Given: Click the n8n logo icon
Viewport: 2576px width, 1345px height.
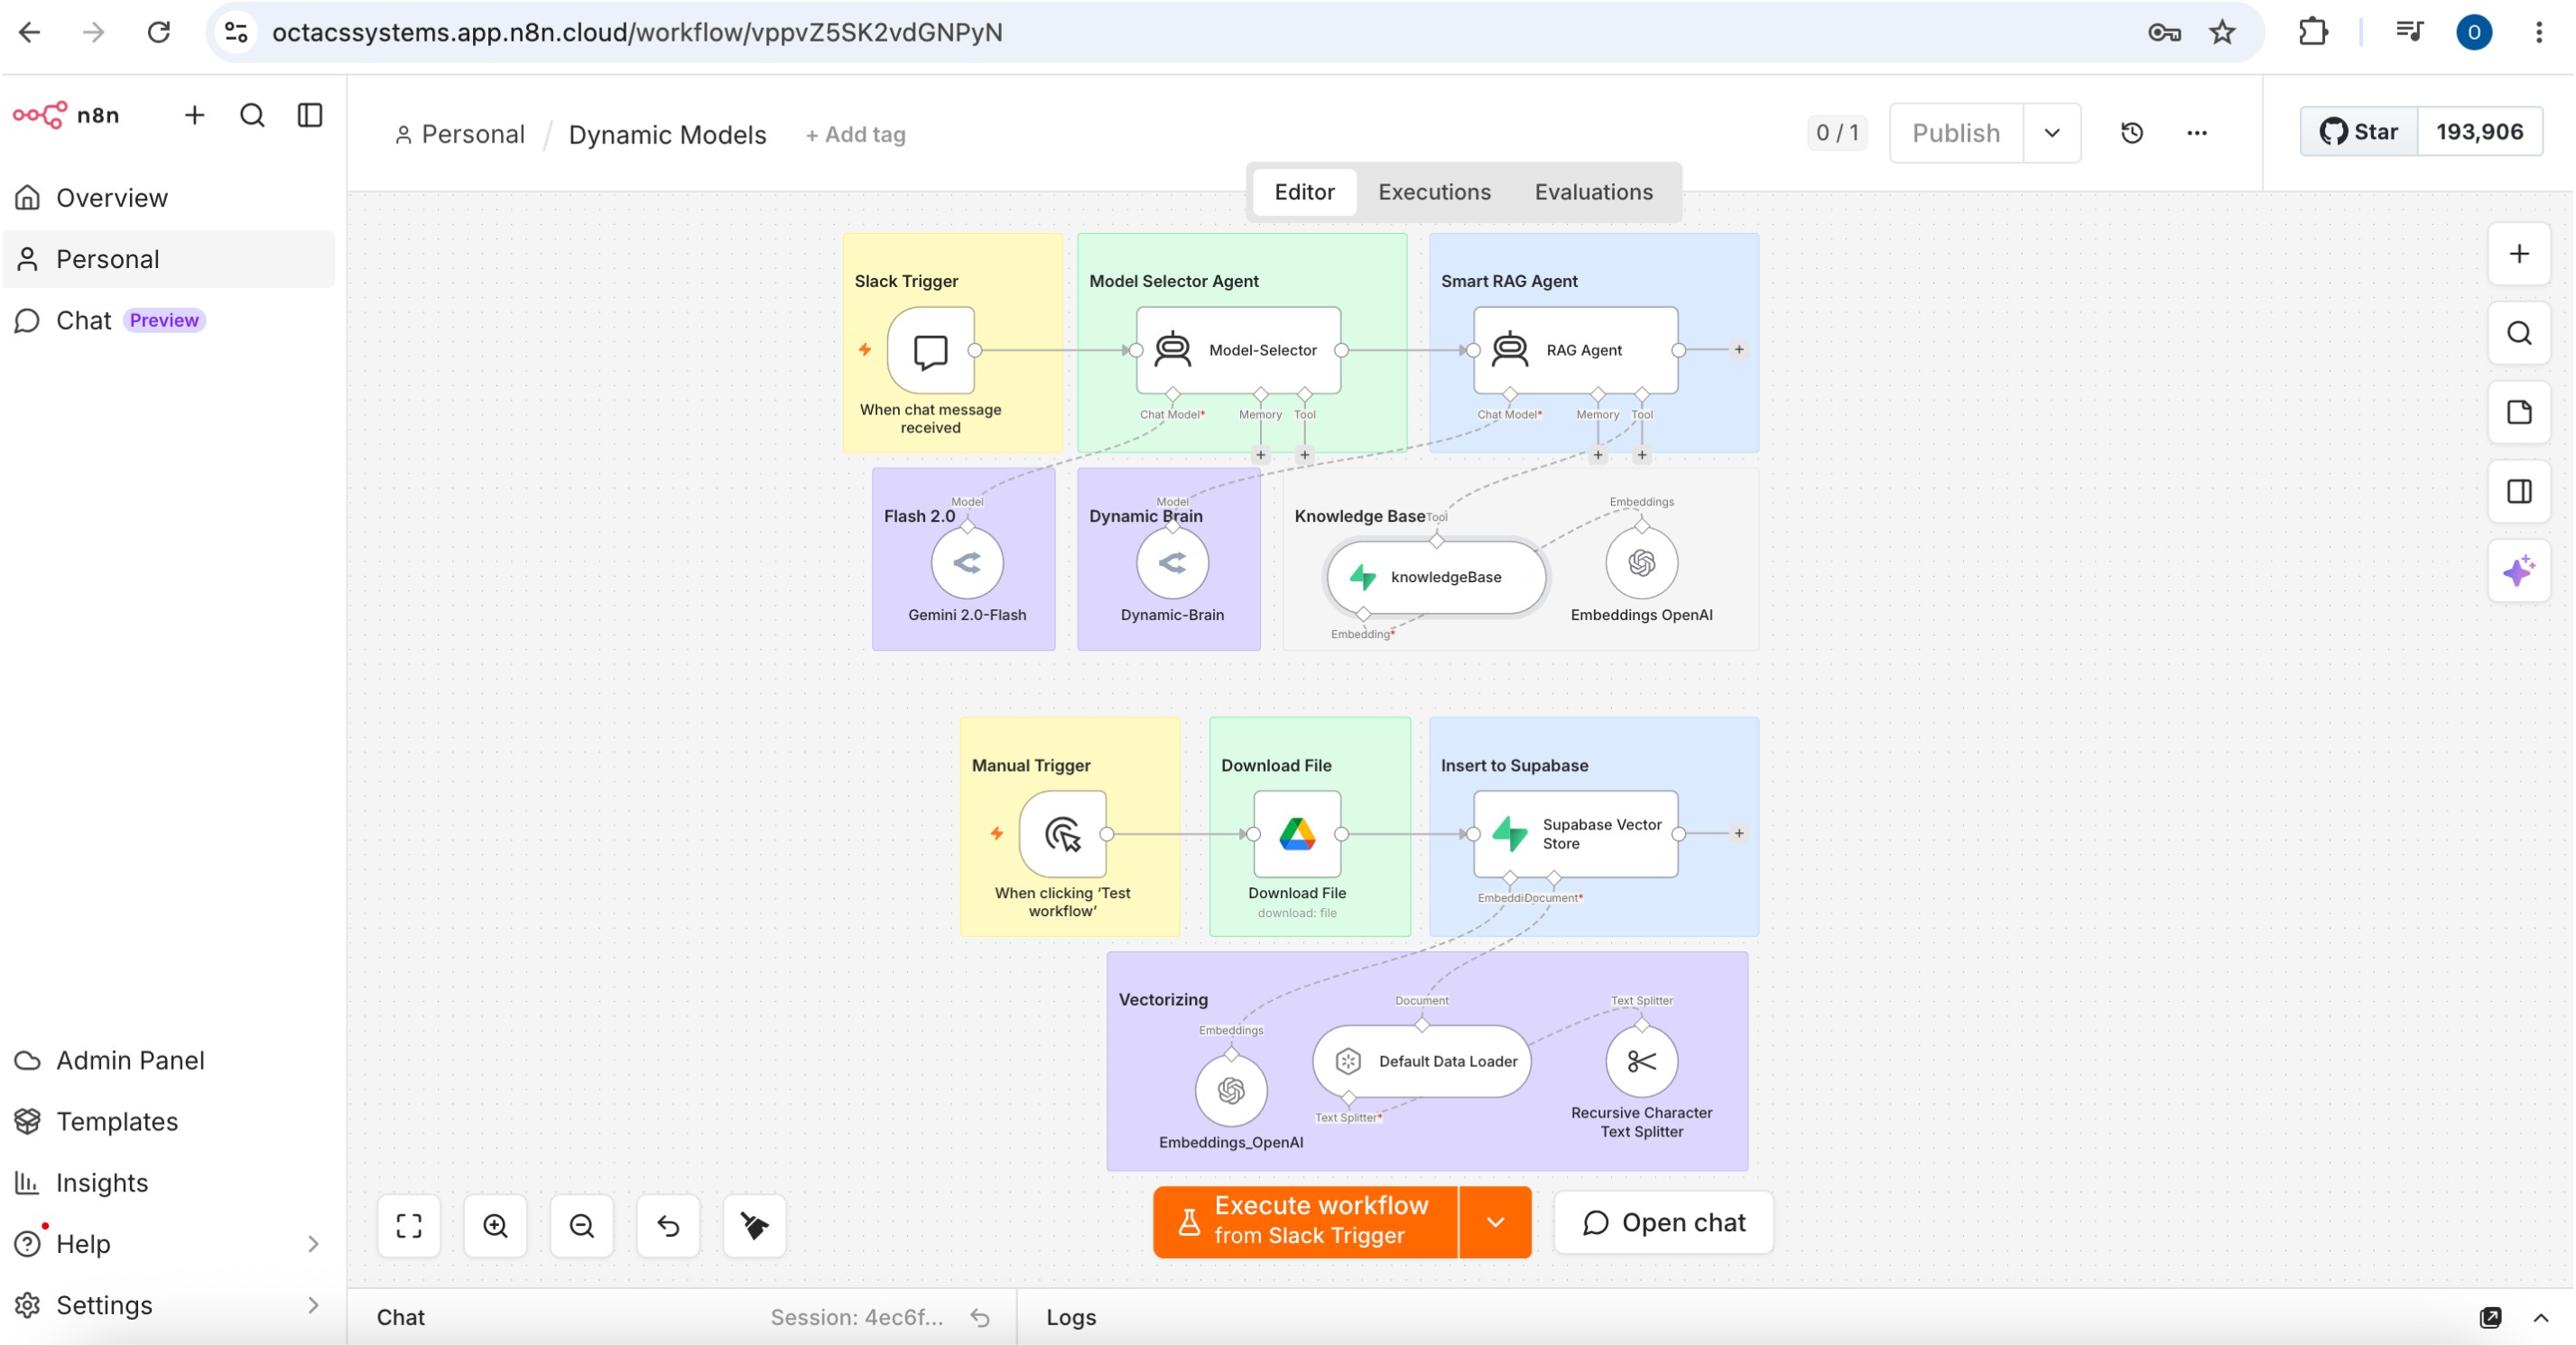Looking at the screenshot, I should tap(40, 115).
